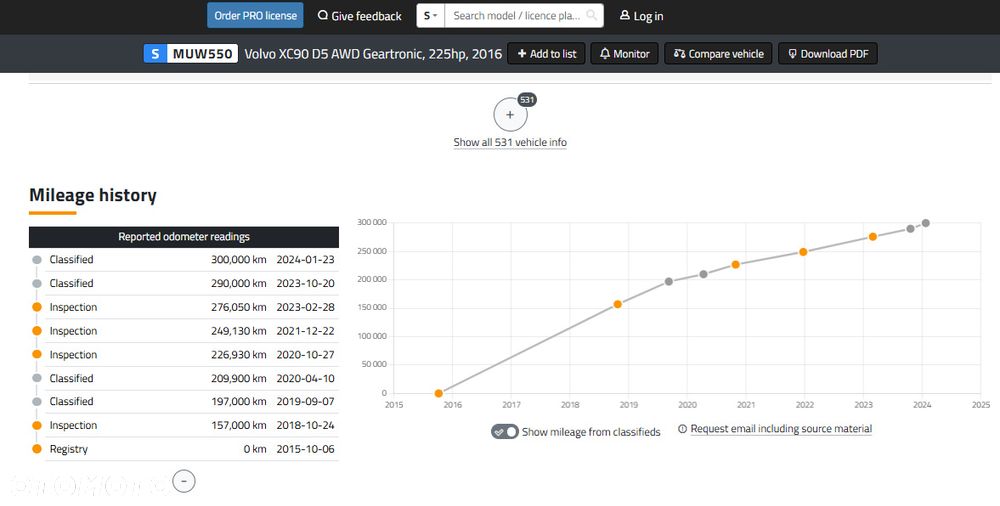Screen dimensions: 1000x506
Task: Click the orange chart point at 0 km
Action: (x=439, y=394)
